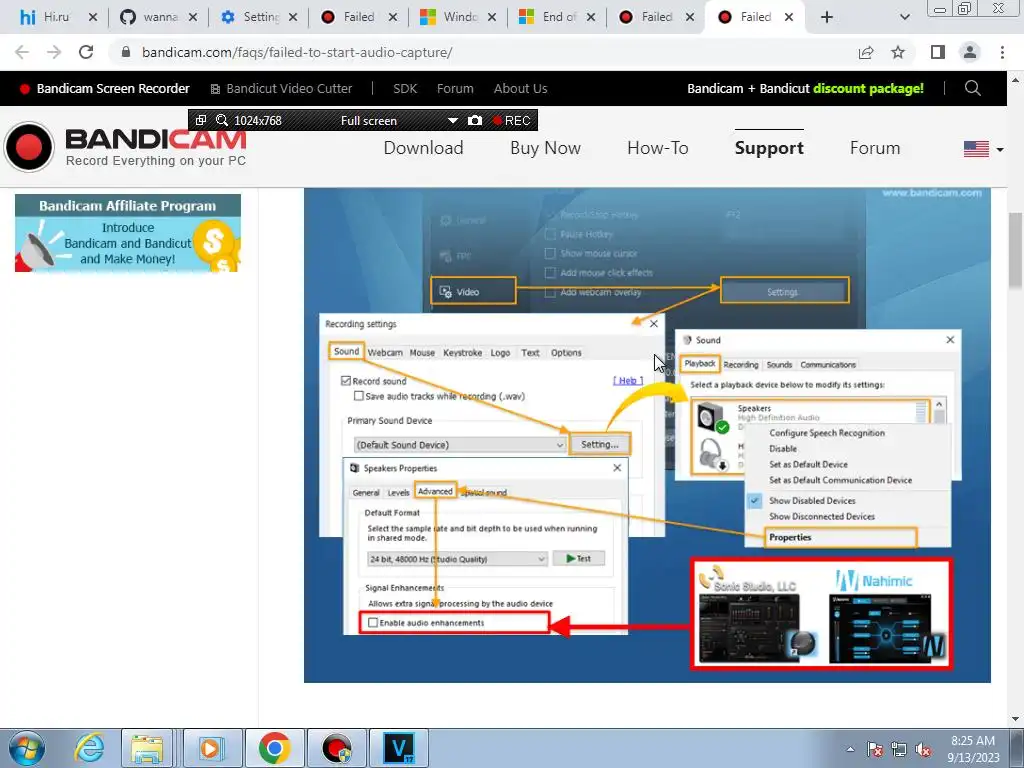Open Bandicam Screen Recorder top link
This screenshot has height=768, width=1024.
[104, 88]
